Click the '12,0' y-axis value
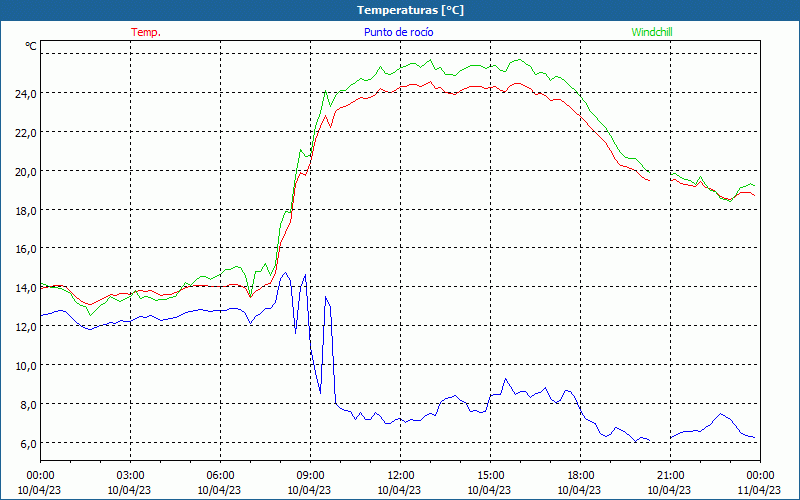Viewport: 800px width, 500px height. click(27, 327)
